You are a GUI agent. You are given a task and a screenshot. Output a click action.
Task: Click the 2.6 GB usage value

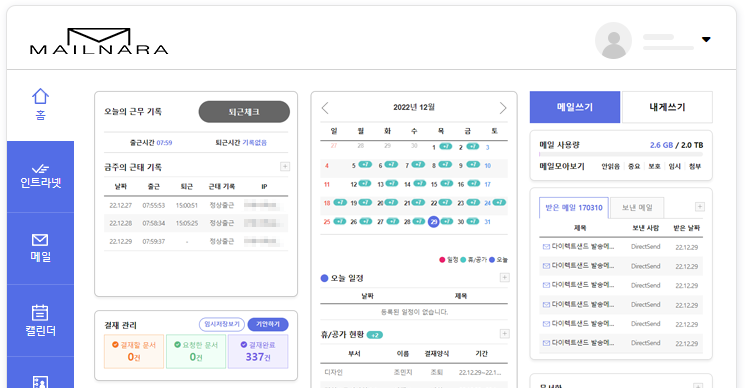[661, 145]
